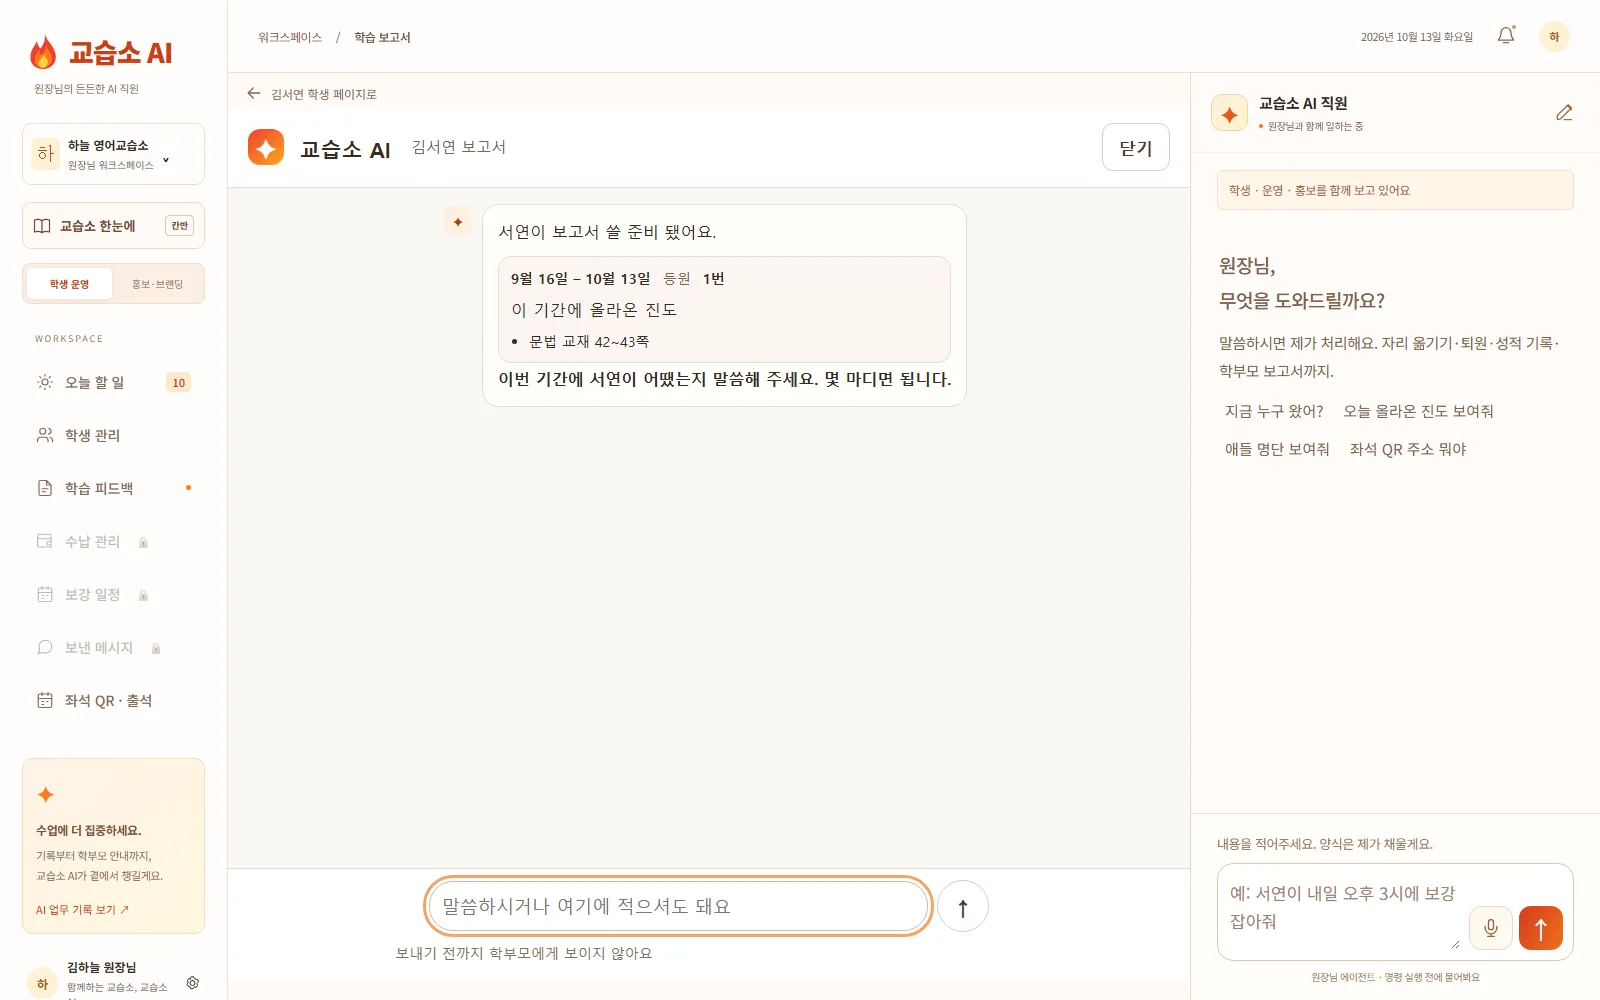Switch to the 학생 운영 tab
The height and width of the screenshot is (1000, 1600).
[69, 284]
